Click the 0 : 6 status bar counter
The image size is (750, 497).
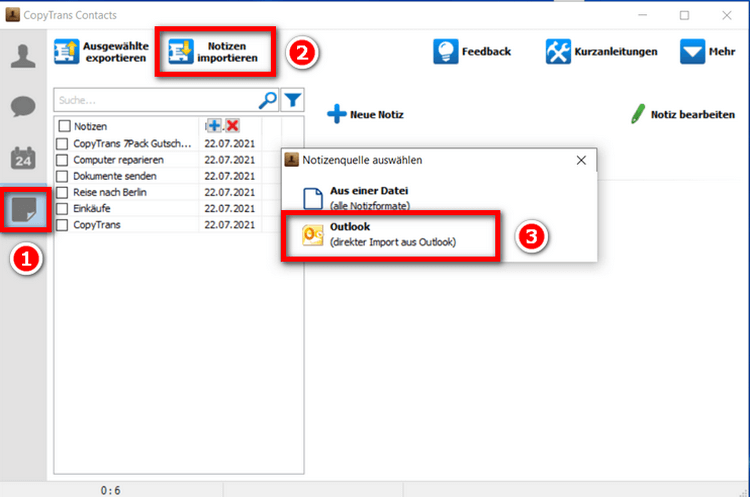coord(110,490)
